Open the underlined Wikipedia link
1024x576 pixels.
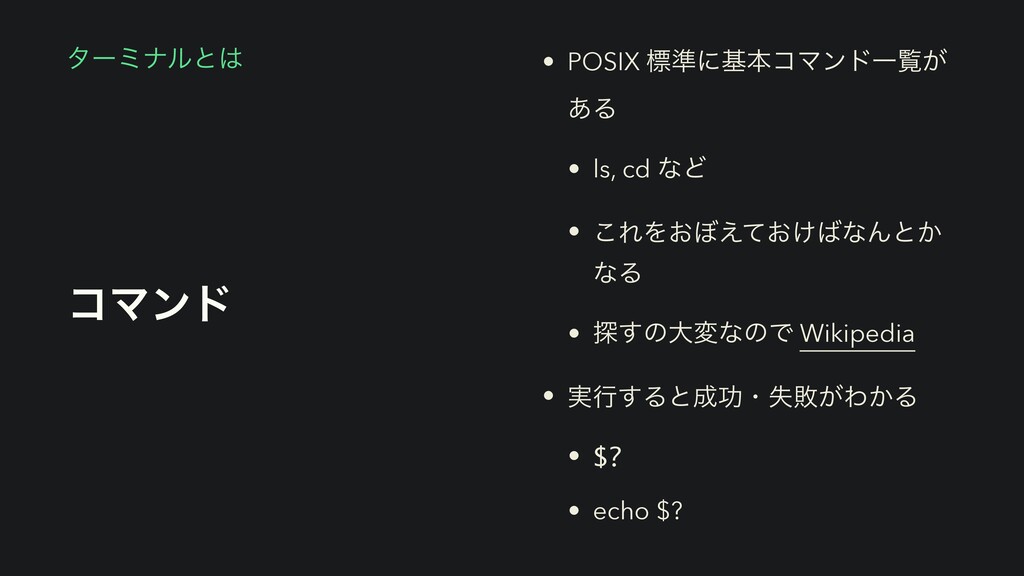pyautogui.click(x=857, y=334)
